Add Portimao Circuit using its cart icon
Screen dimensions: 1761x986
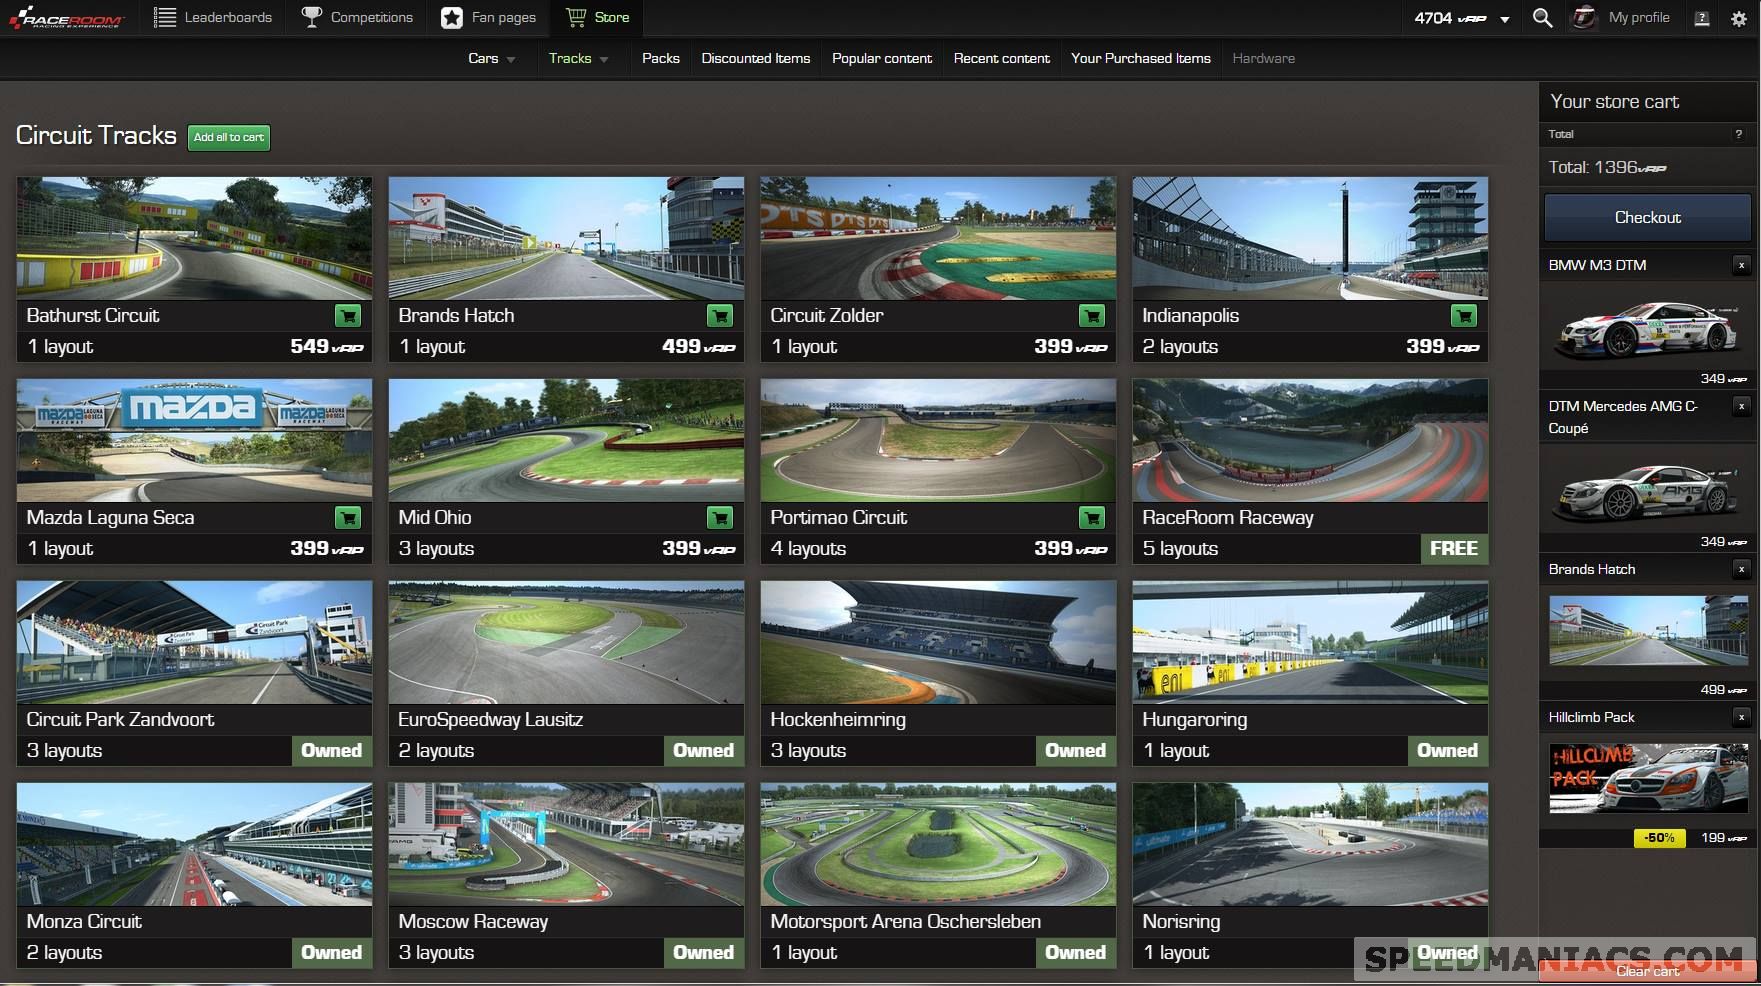tap(1092, 517)
